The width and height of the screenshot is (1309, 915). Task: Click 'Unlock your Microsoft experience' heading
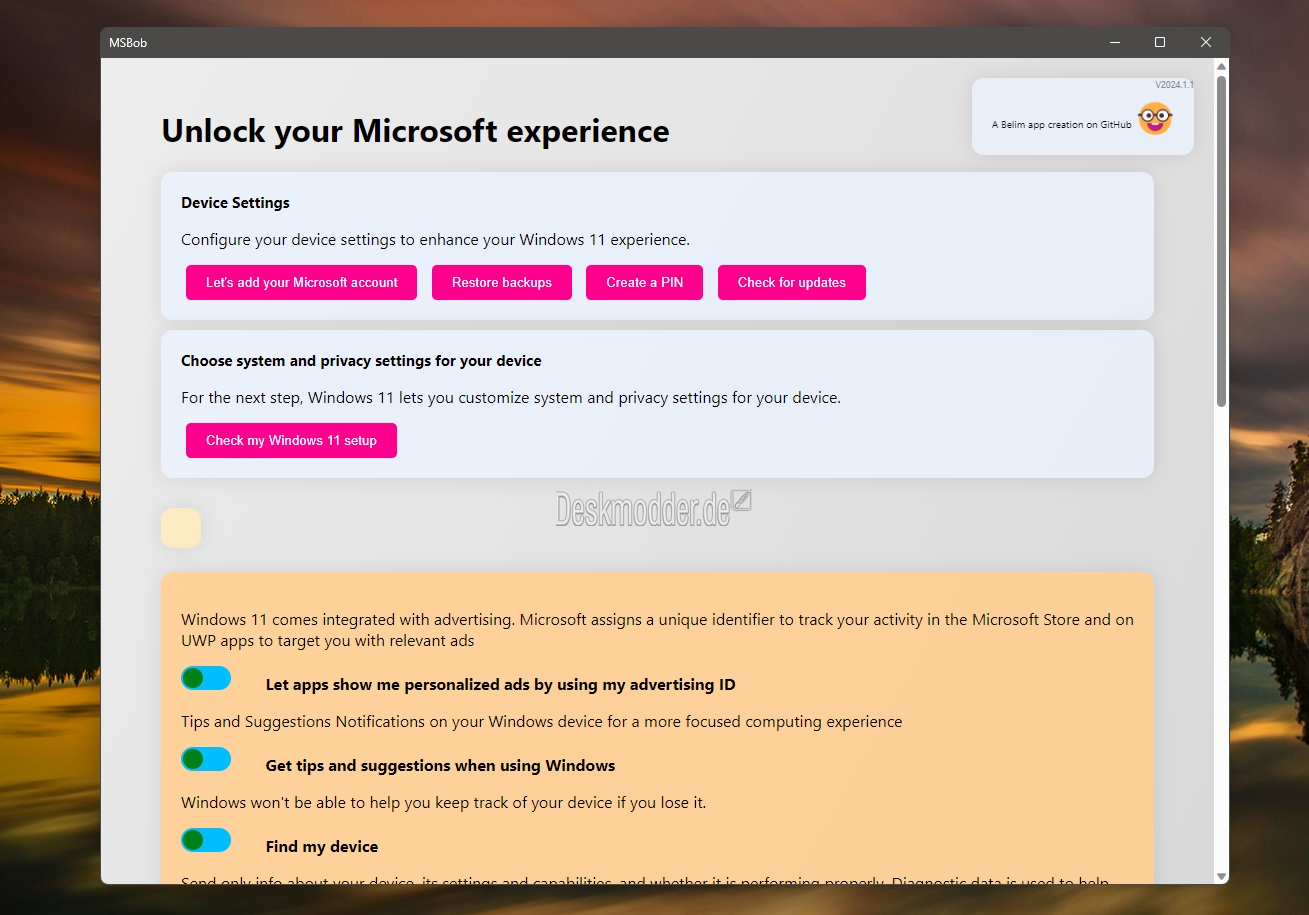coord(415,130)
